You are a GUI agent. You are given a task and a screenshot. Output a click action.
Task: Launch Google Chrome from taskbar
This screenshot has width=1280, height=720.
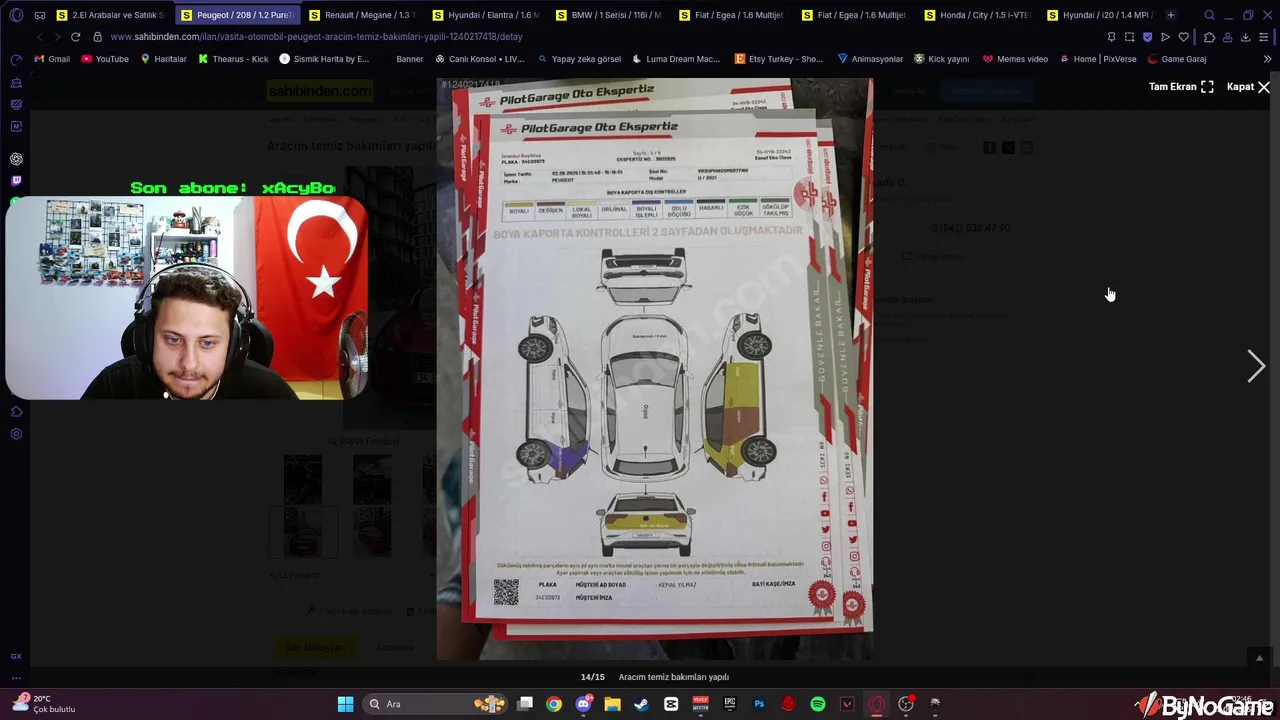point(554,704)
